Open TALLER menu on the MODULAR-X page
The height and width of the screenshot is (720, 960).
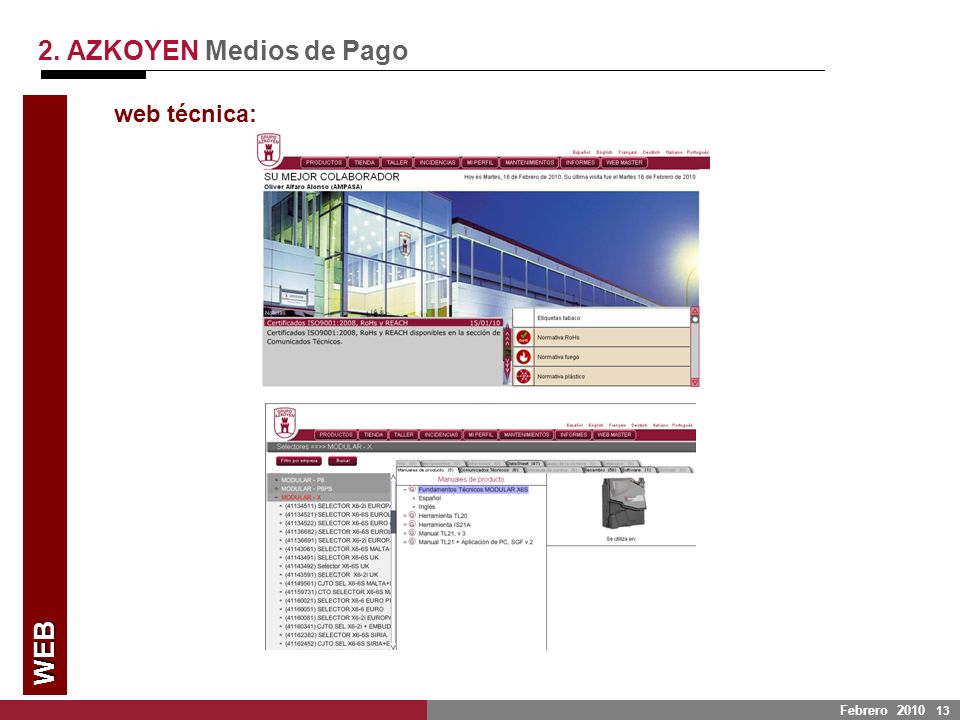coord(403,435)
